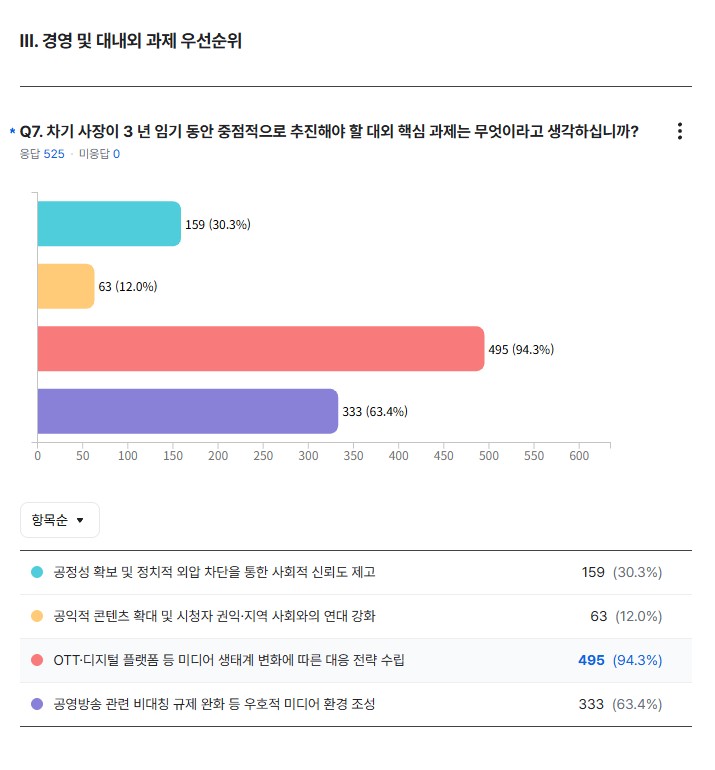Viewport: 715px width, 770px height.
Task: Click the purple bar showing 333 (63.4%)
Action: pyautogui.click(x=188, y=411)
